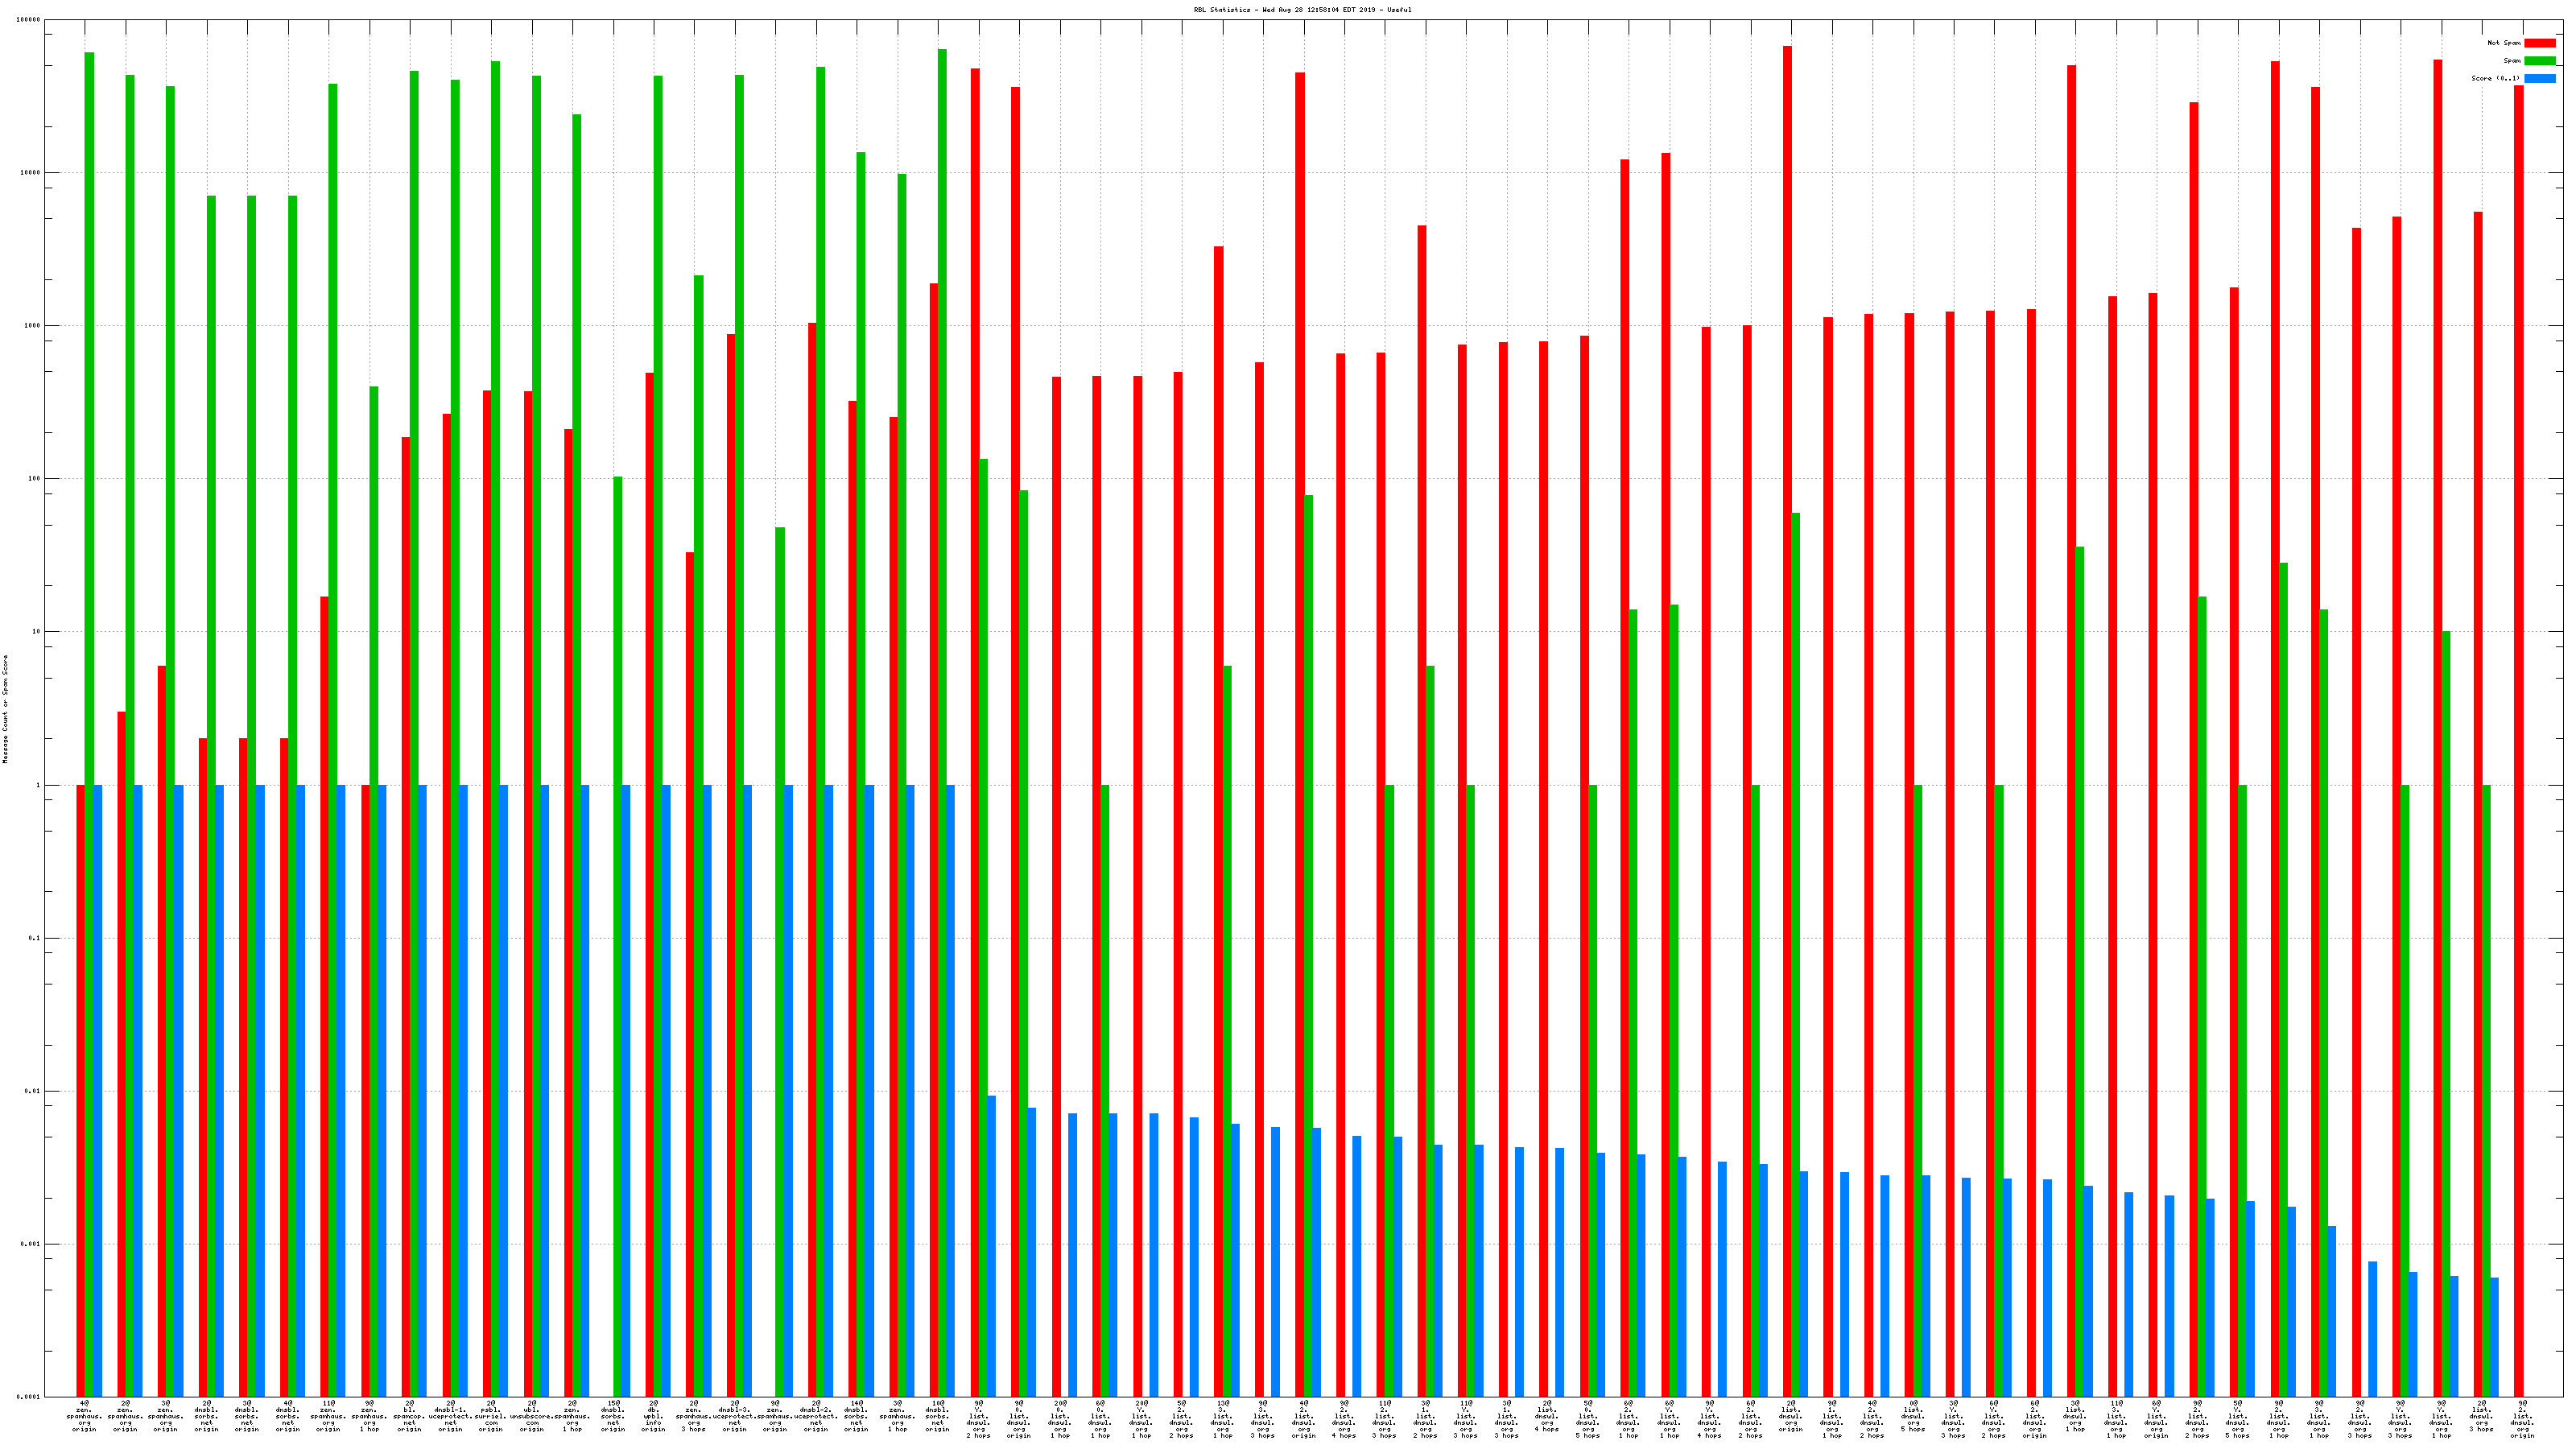Click the 0.01 y-axis tick label
The height and width of the screenshot is (1449, 2576).
pos(33,1091)
